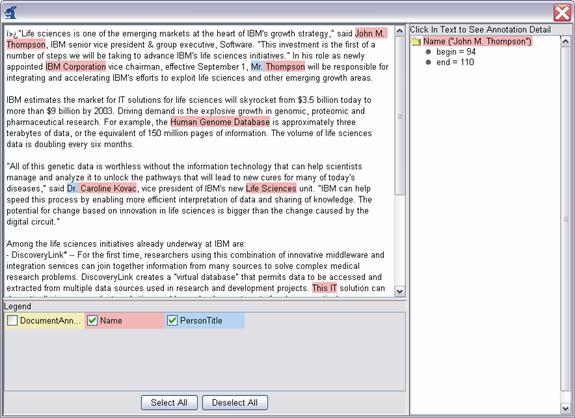Click the text pane scroll down arrow
575x418 pixels.
(399, 291)
